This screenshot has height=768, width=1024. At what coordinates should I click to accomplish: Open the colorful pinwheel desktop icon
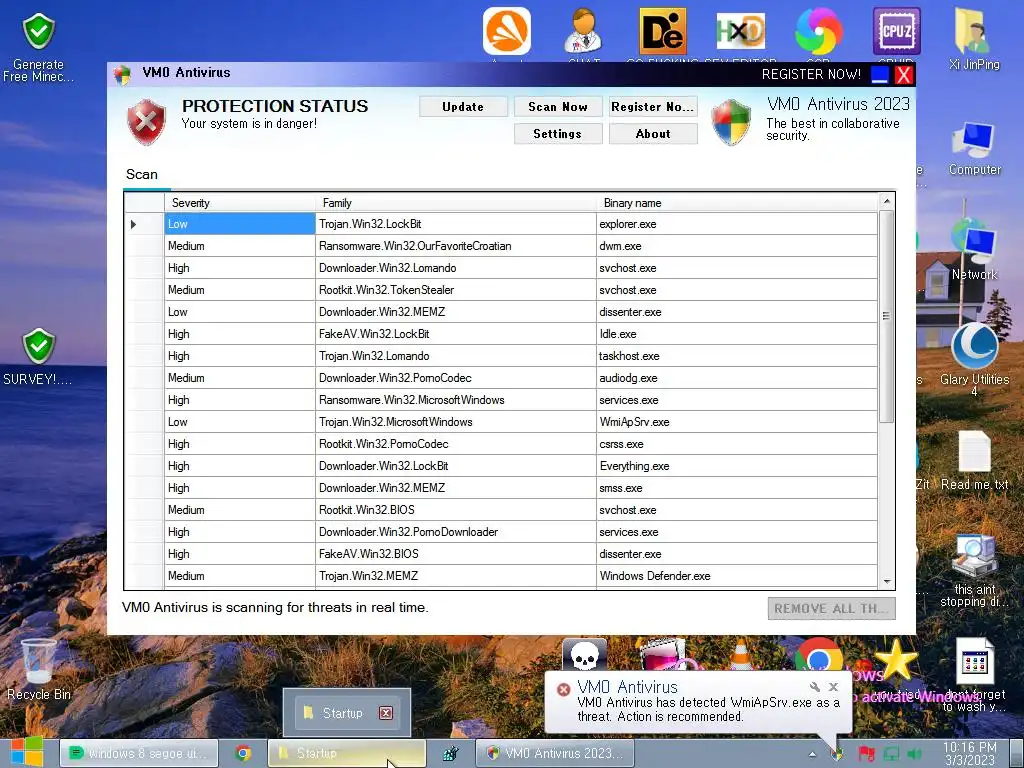pyautogui.click(x=818, y=31)
